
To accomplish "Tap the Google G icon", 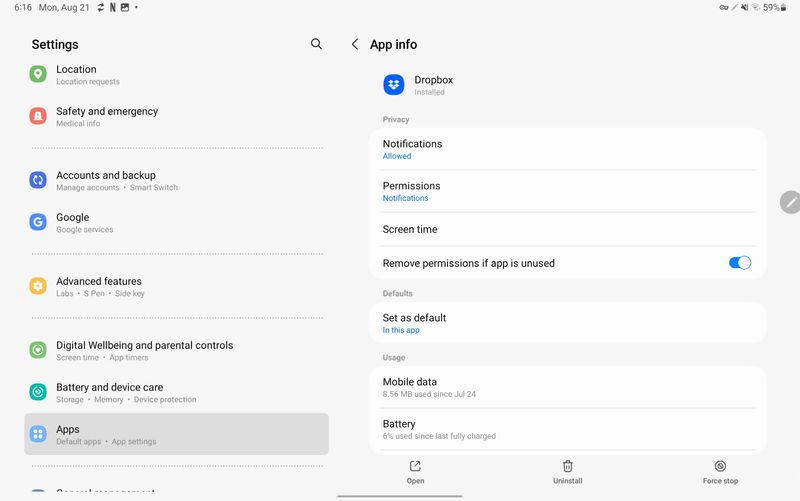I will [38, 222].
